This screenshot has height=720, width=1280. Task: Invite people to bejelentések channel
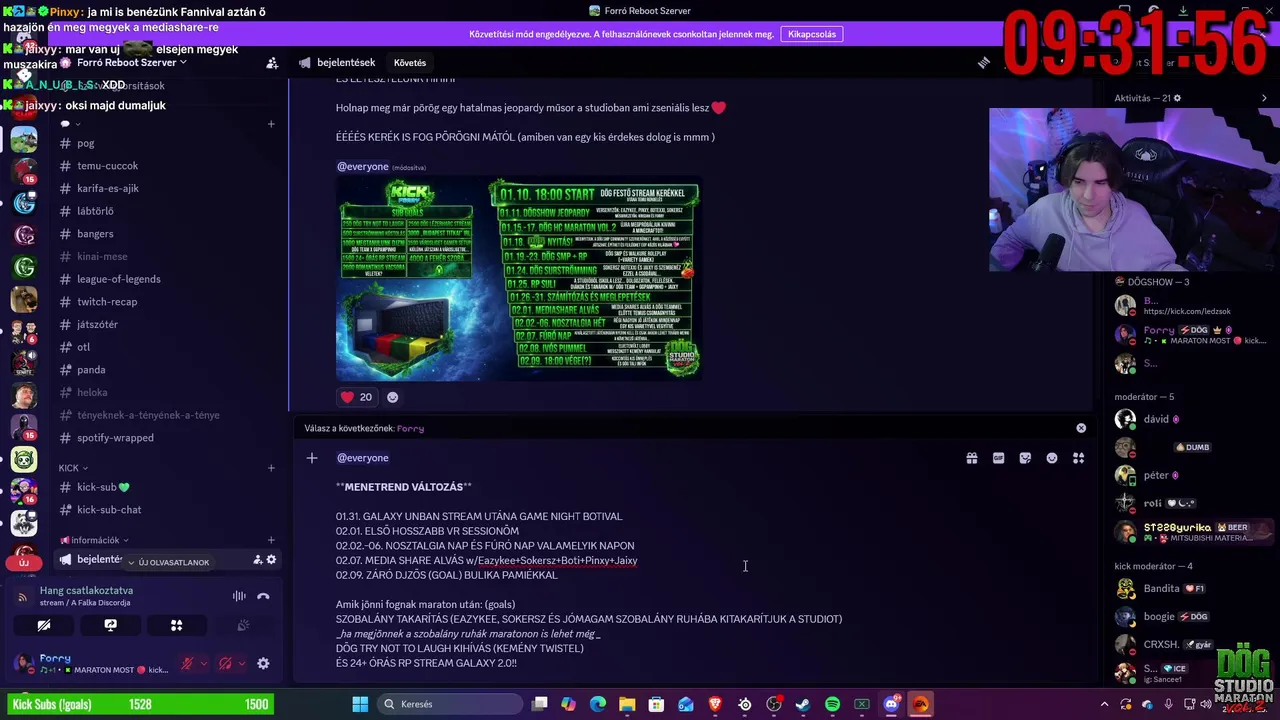tap(257, 560)
